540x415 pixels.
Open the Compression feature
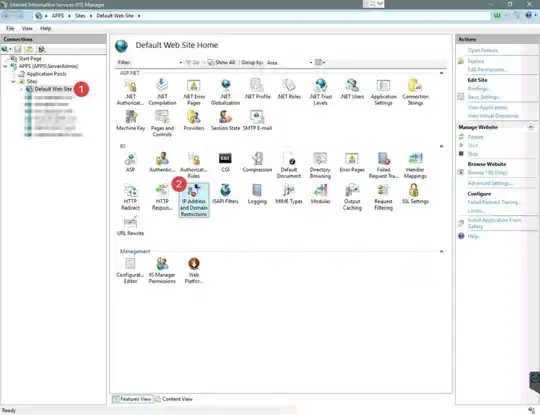click(x=257, y=162)
